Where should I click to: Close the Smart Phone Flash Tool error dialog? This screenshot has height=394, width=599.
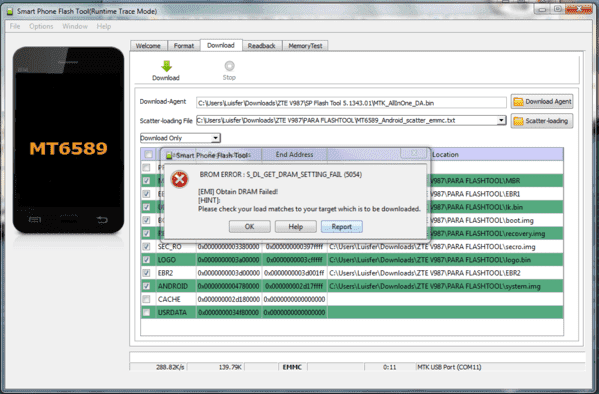[x=414, y=153]
